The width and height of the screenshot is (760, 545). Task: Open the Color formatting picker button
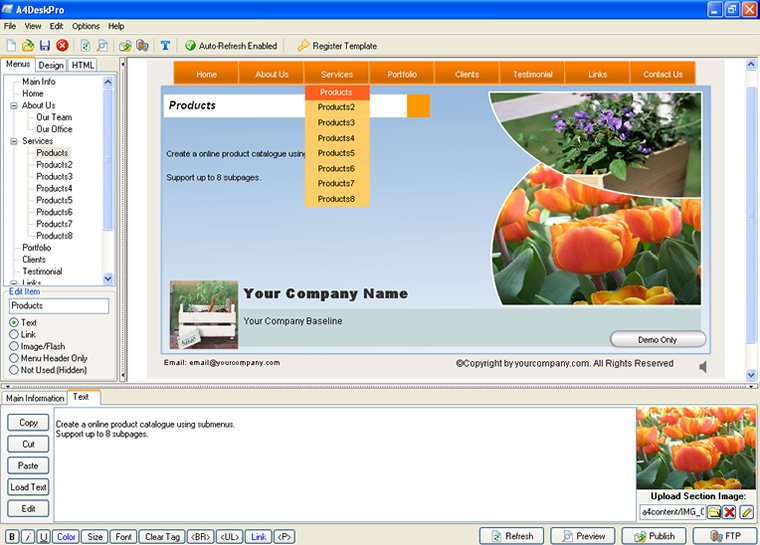[66, 537]
